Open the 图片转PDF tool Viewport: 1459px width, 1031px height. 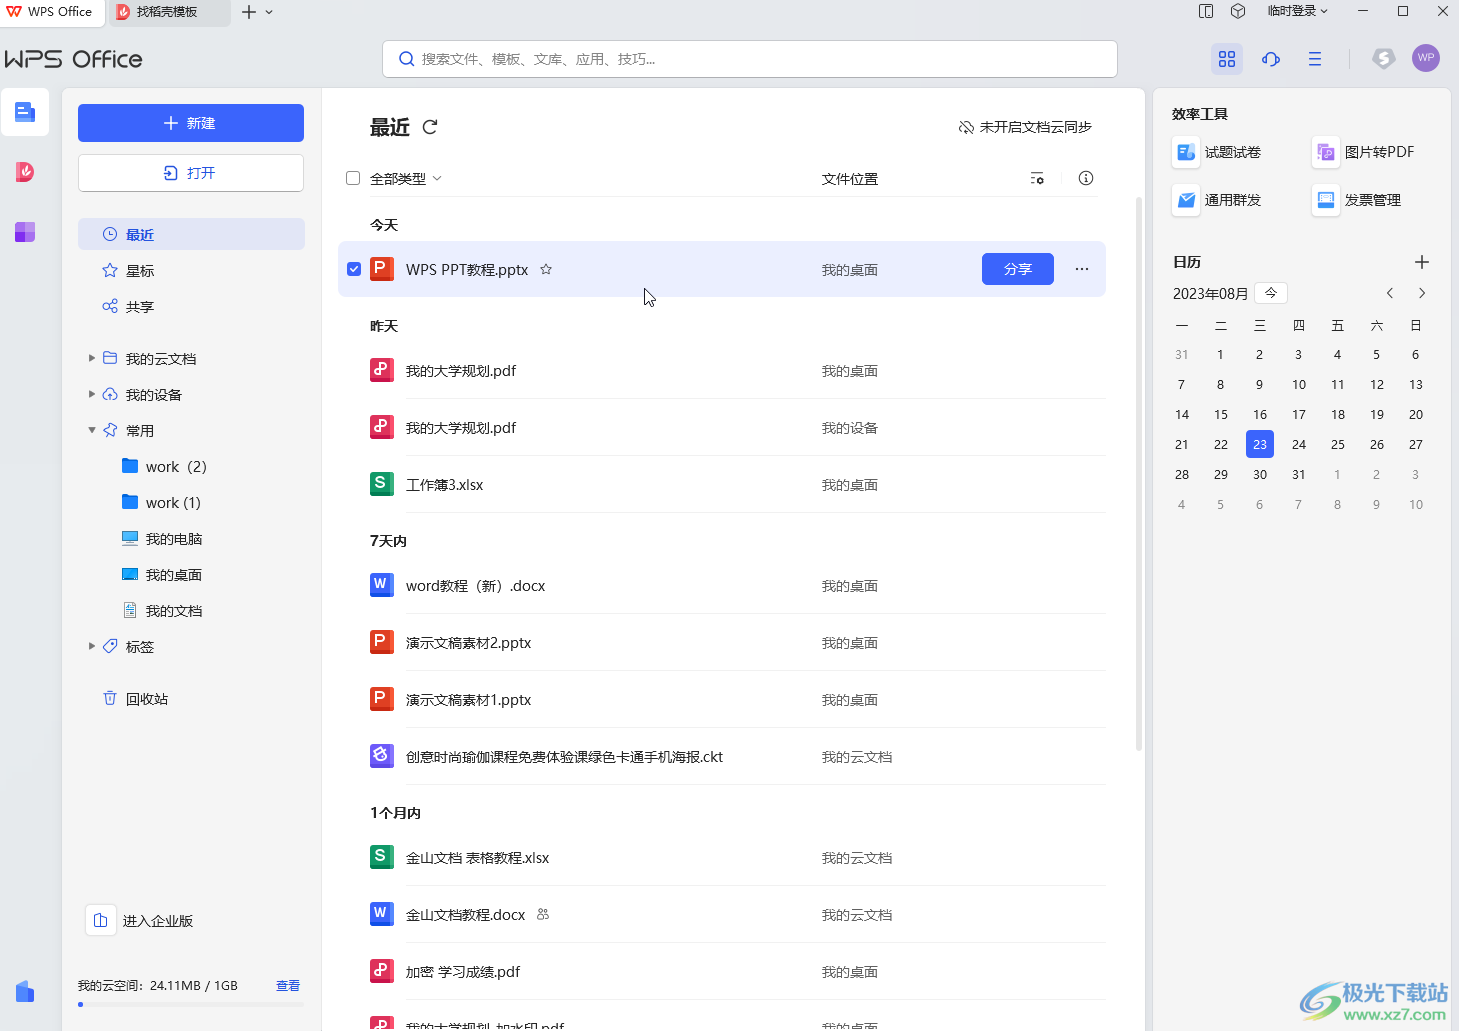(x=1364, y=152)
